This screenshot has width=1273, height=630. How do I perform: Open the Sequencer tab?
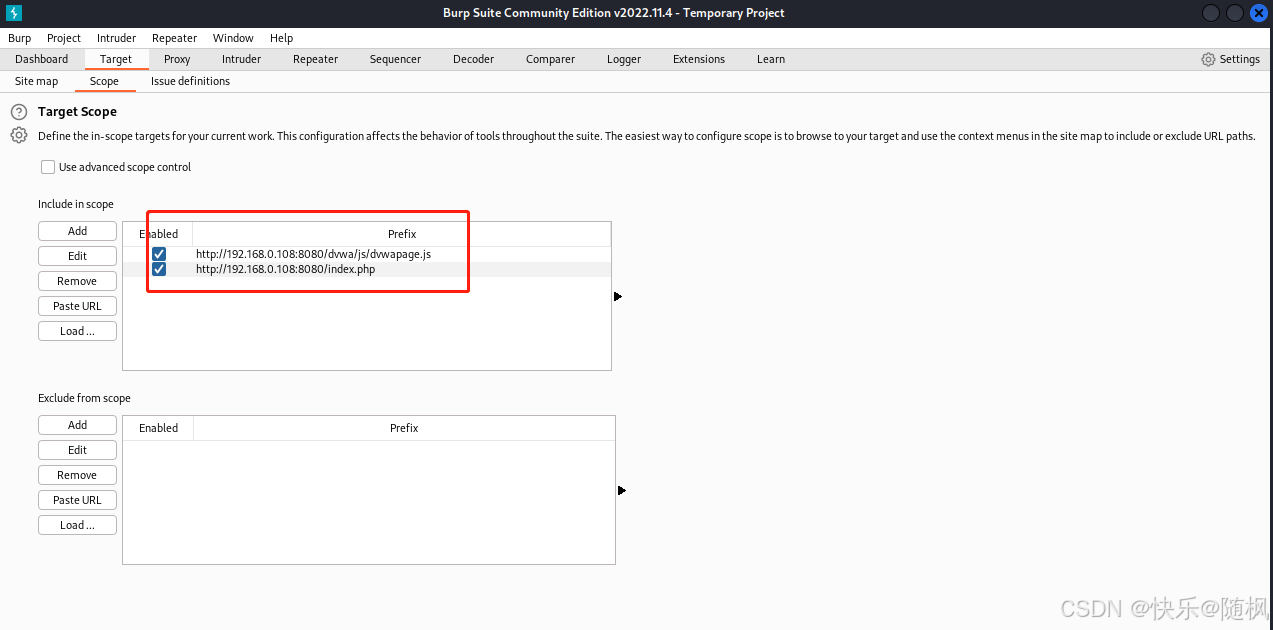(x=395, y=59)
